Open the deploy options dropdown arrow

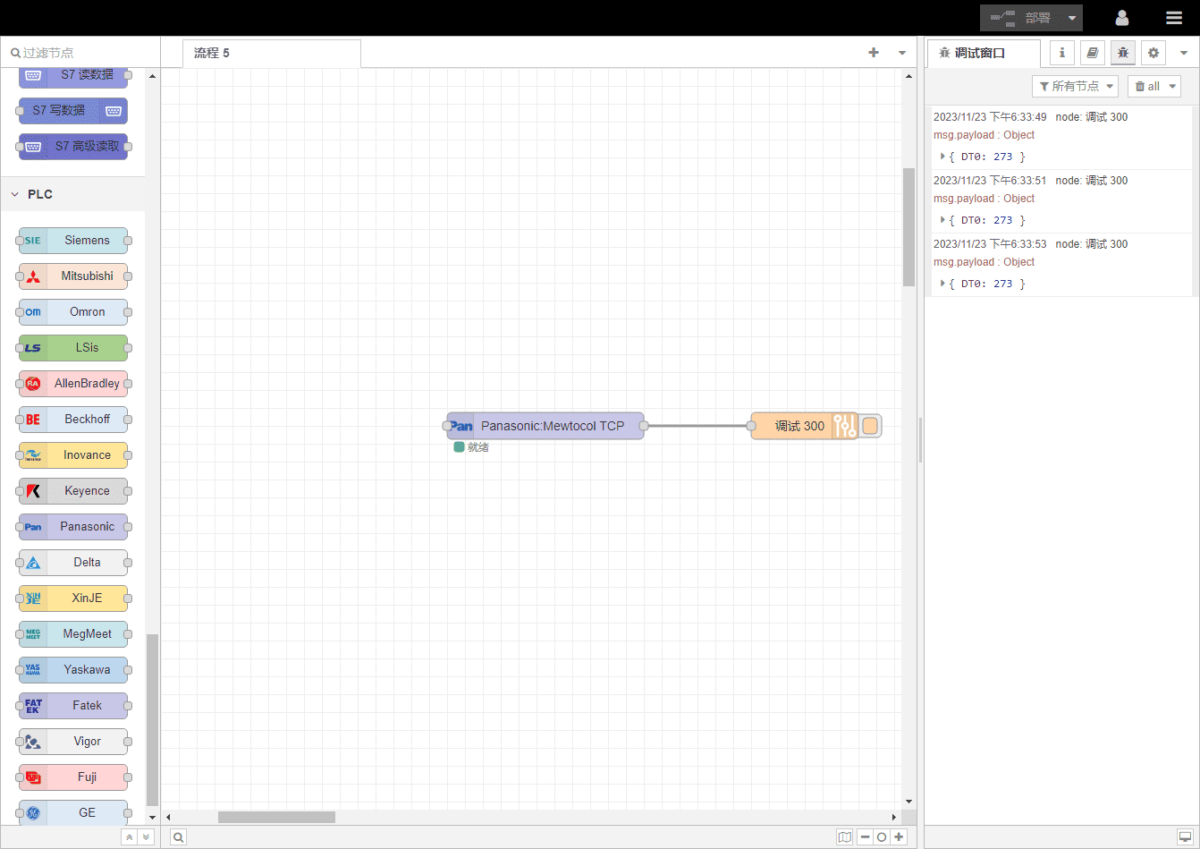coord(1072,18)
